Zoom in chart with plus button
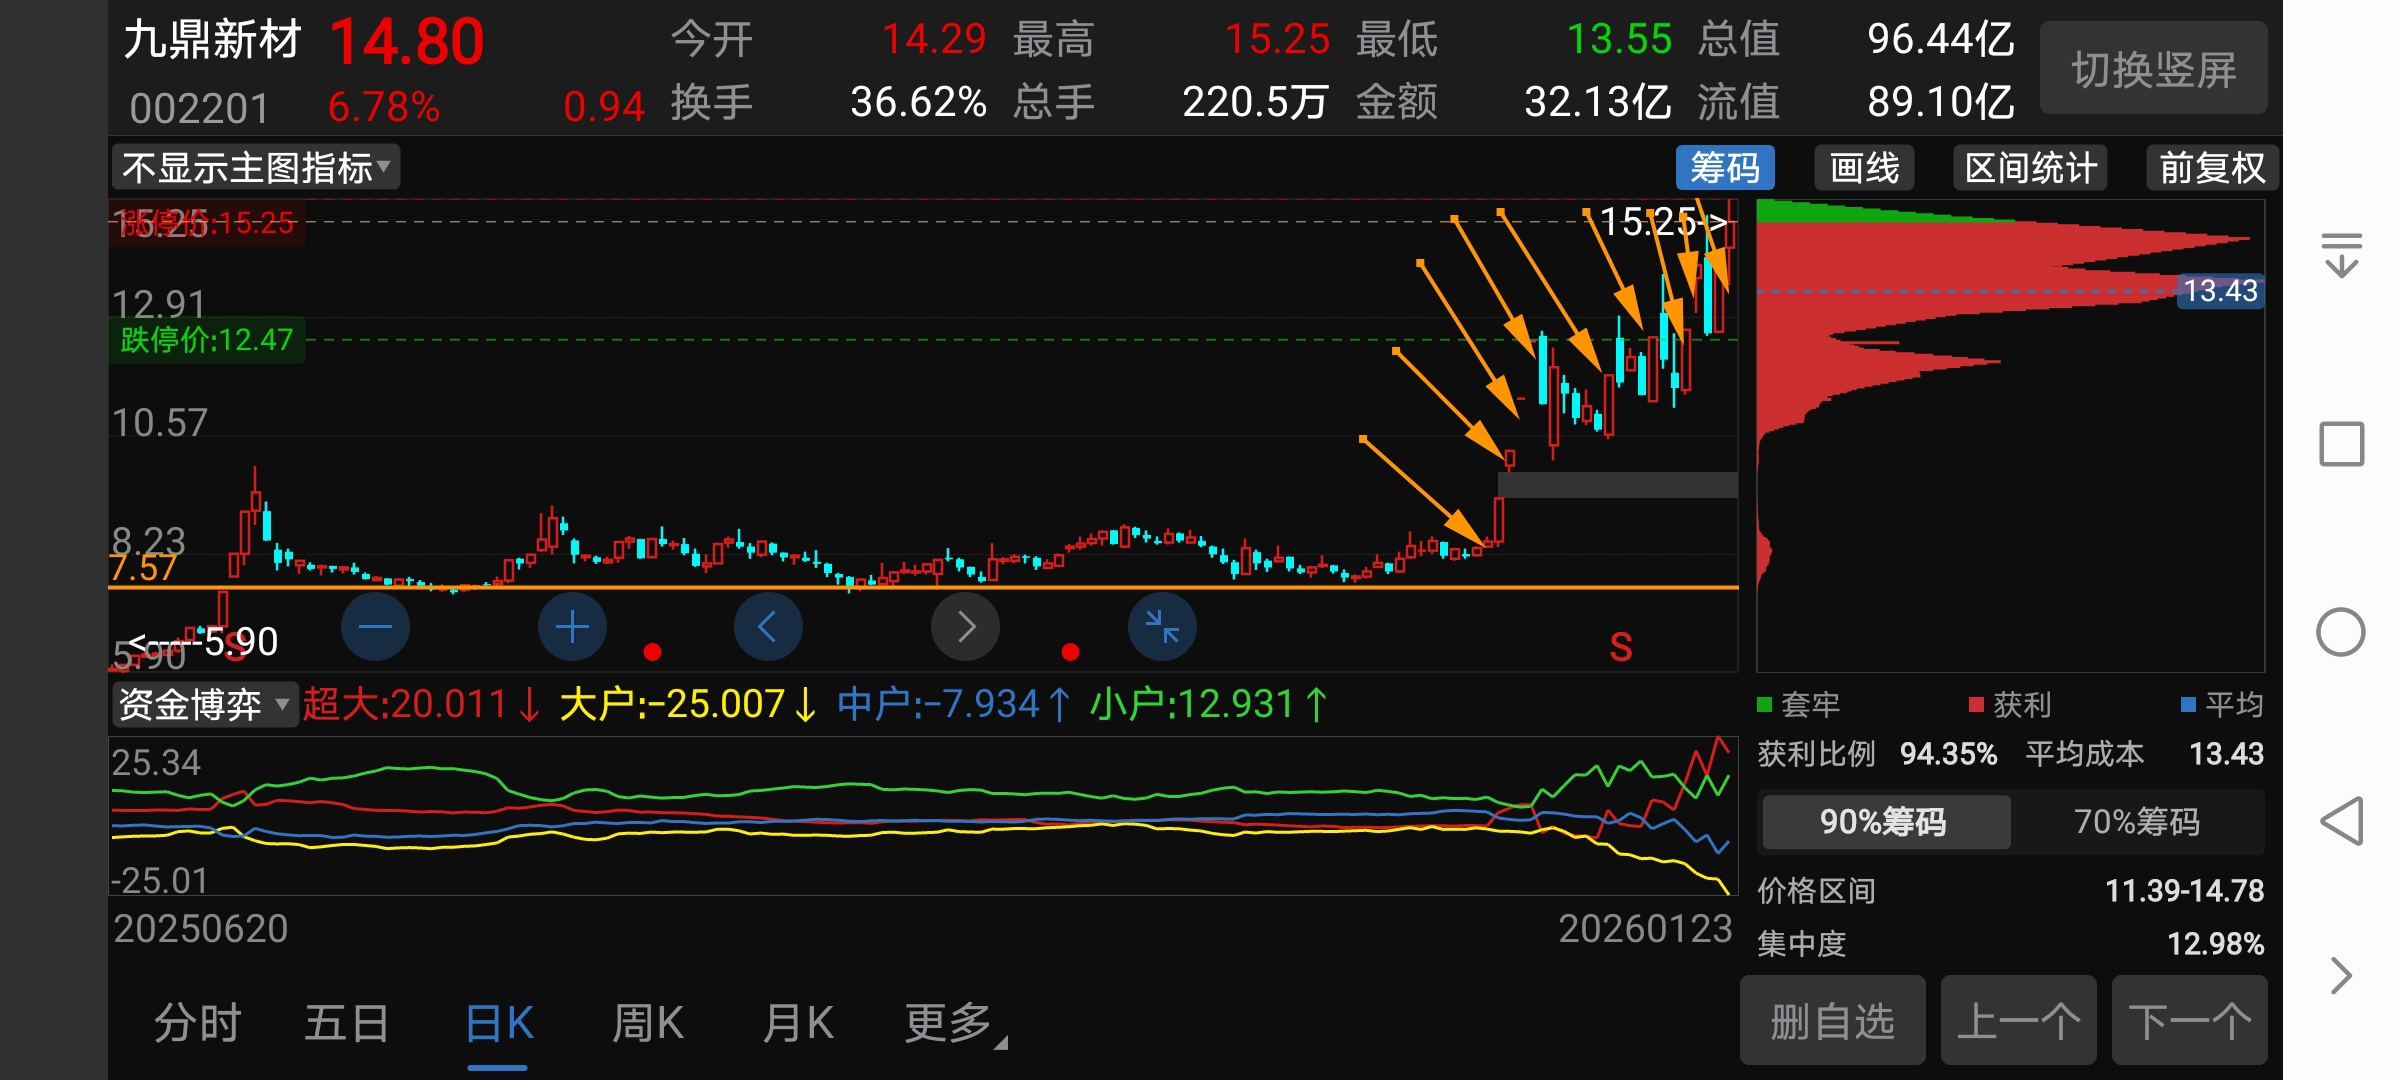The width and height of the screenshot is (2400, 1080). click(572, 627)
